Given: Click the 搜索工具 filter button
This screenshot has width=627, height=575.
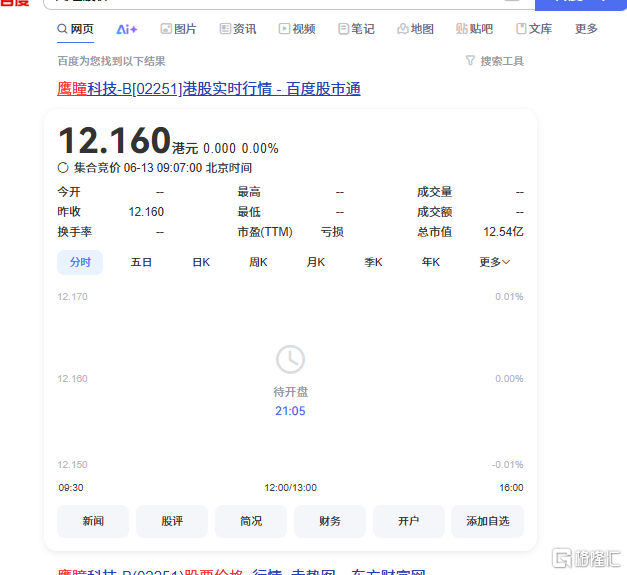Looking at the screenshot, I should (x=495, y=61).
